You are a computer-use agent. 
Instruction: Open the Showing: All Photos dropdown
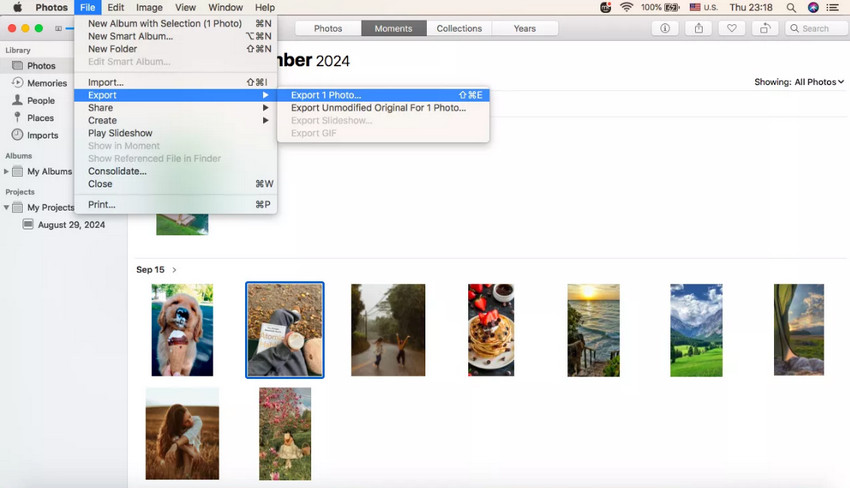pyautogui.click(x=799, y=82)
